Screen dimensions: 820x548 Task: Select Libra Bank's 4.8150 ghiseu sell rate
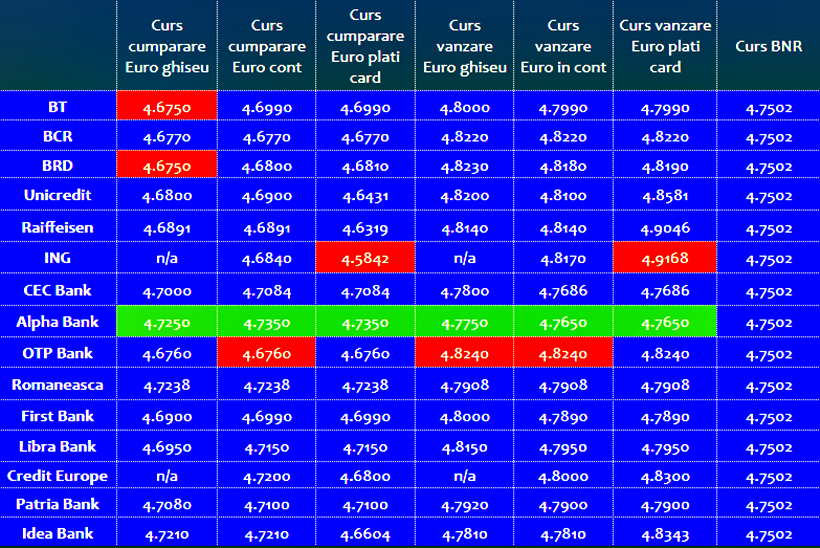tap(464, 448)
